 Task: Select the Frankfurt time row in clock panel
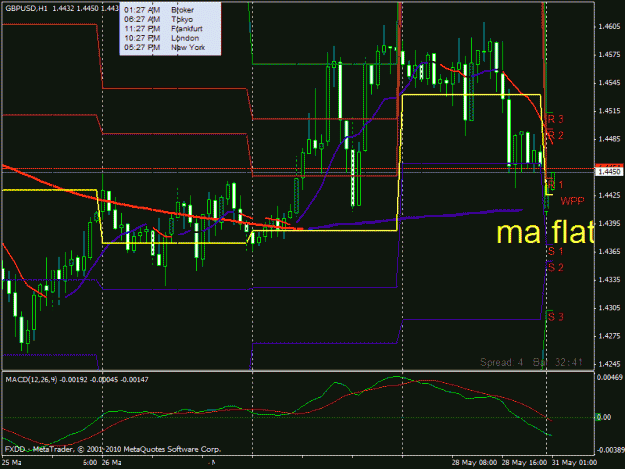coord(163,29)
